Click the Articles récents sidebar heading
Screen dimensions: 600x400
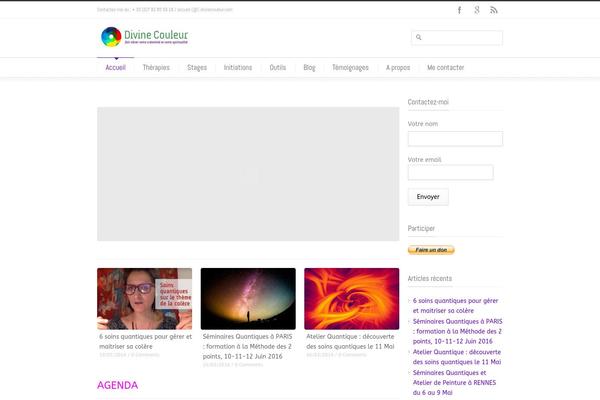430,278
